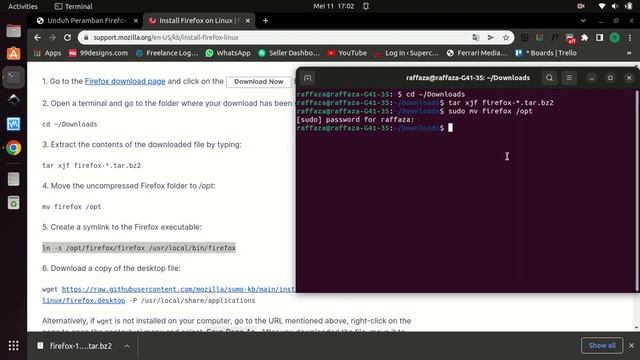
Task: Open the Apps bookmark
Action: click(x=48, y=53)
